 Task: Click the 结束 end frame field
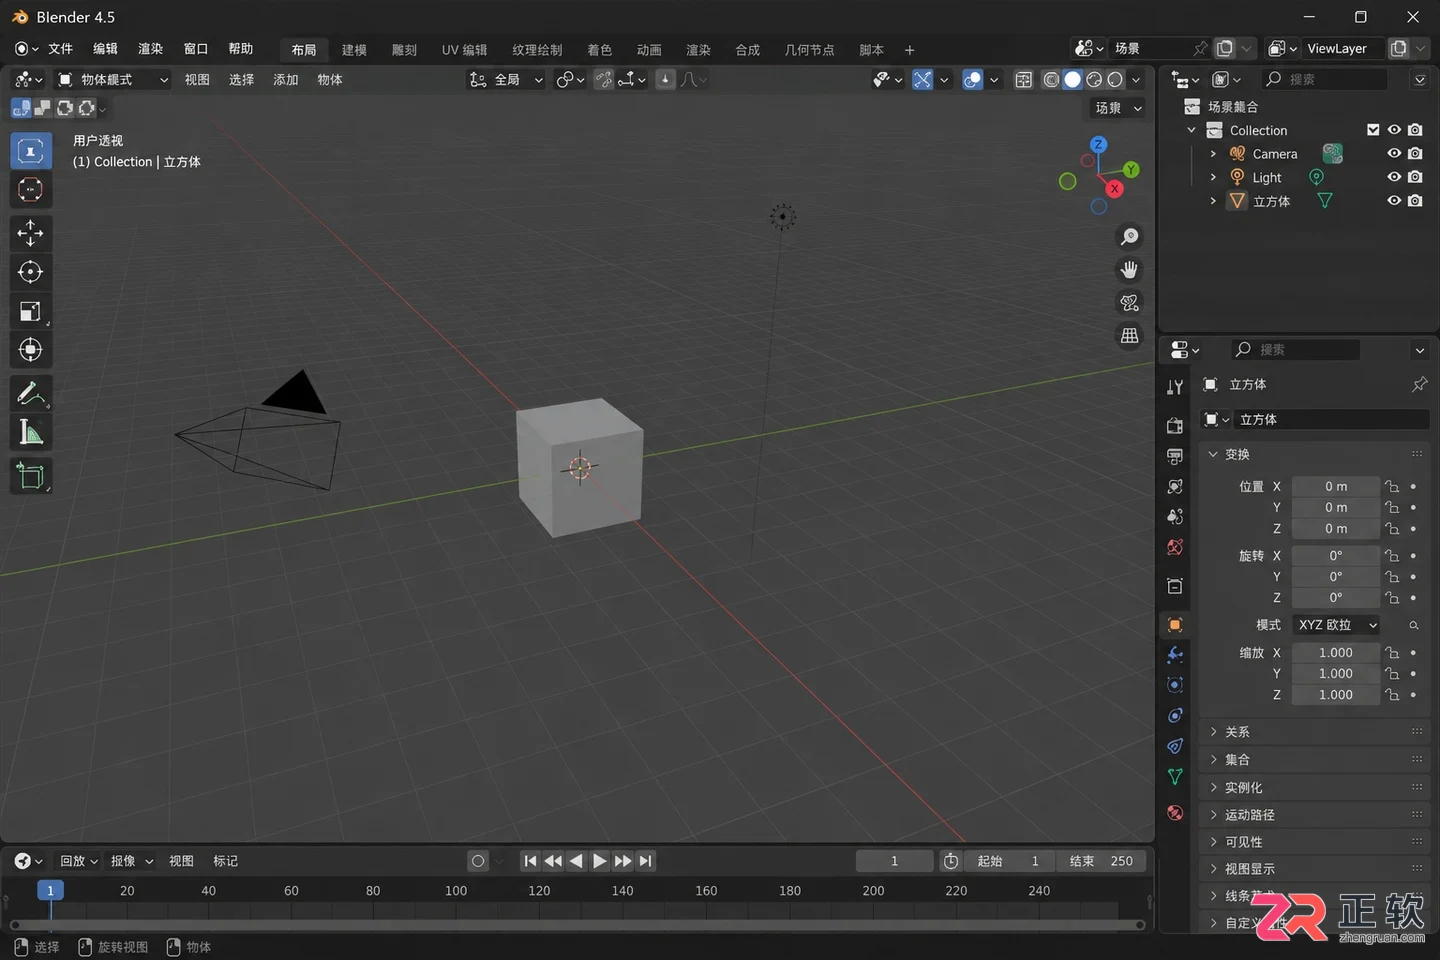pyautogui.click(x=1102, y=861)
